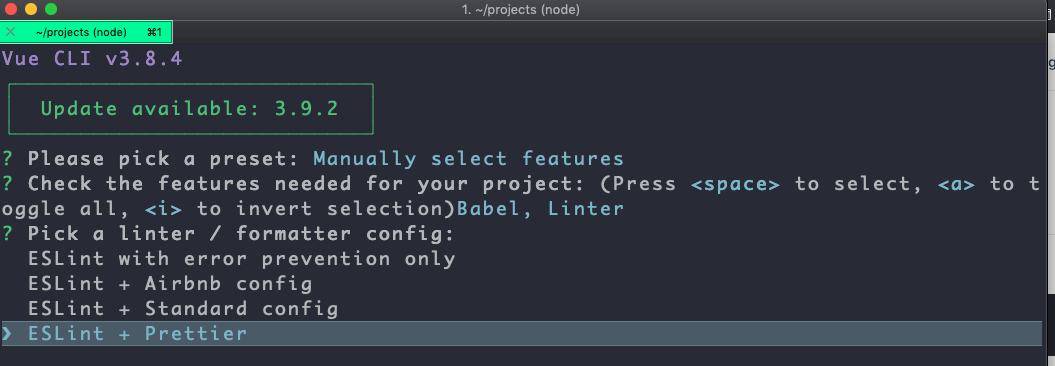Click "Manually select features" preset answer
This screenshot has height=366, width=1055.
[468, 159]
